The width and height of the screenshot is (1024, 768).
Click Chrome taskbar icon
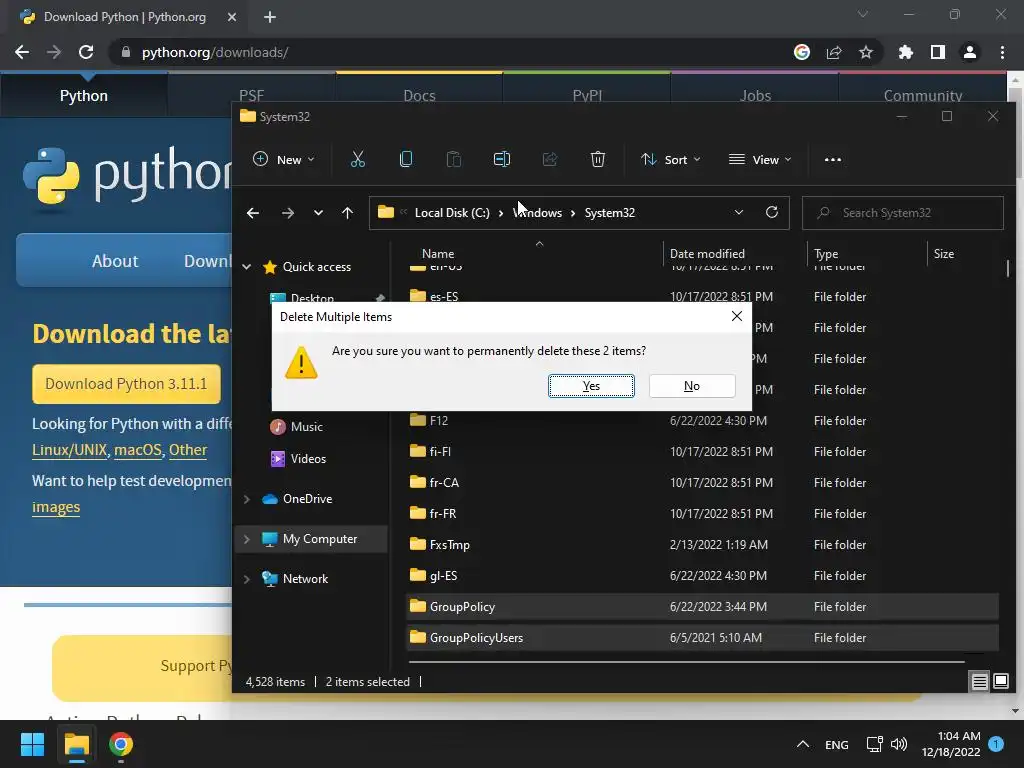click(121, 744)
